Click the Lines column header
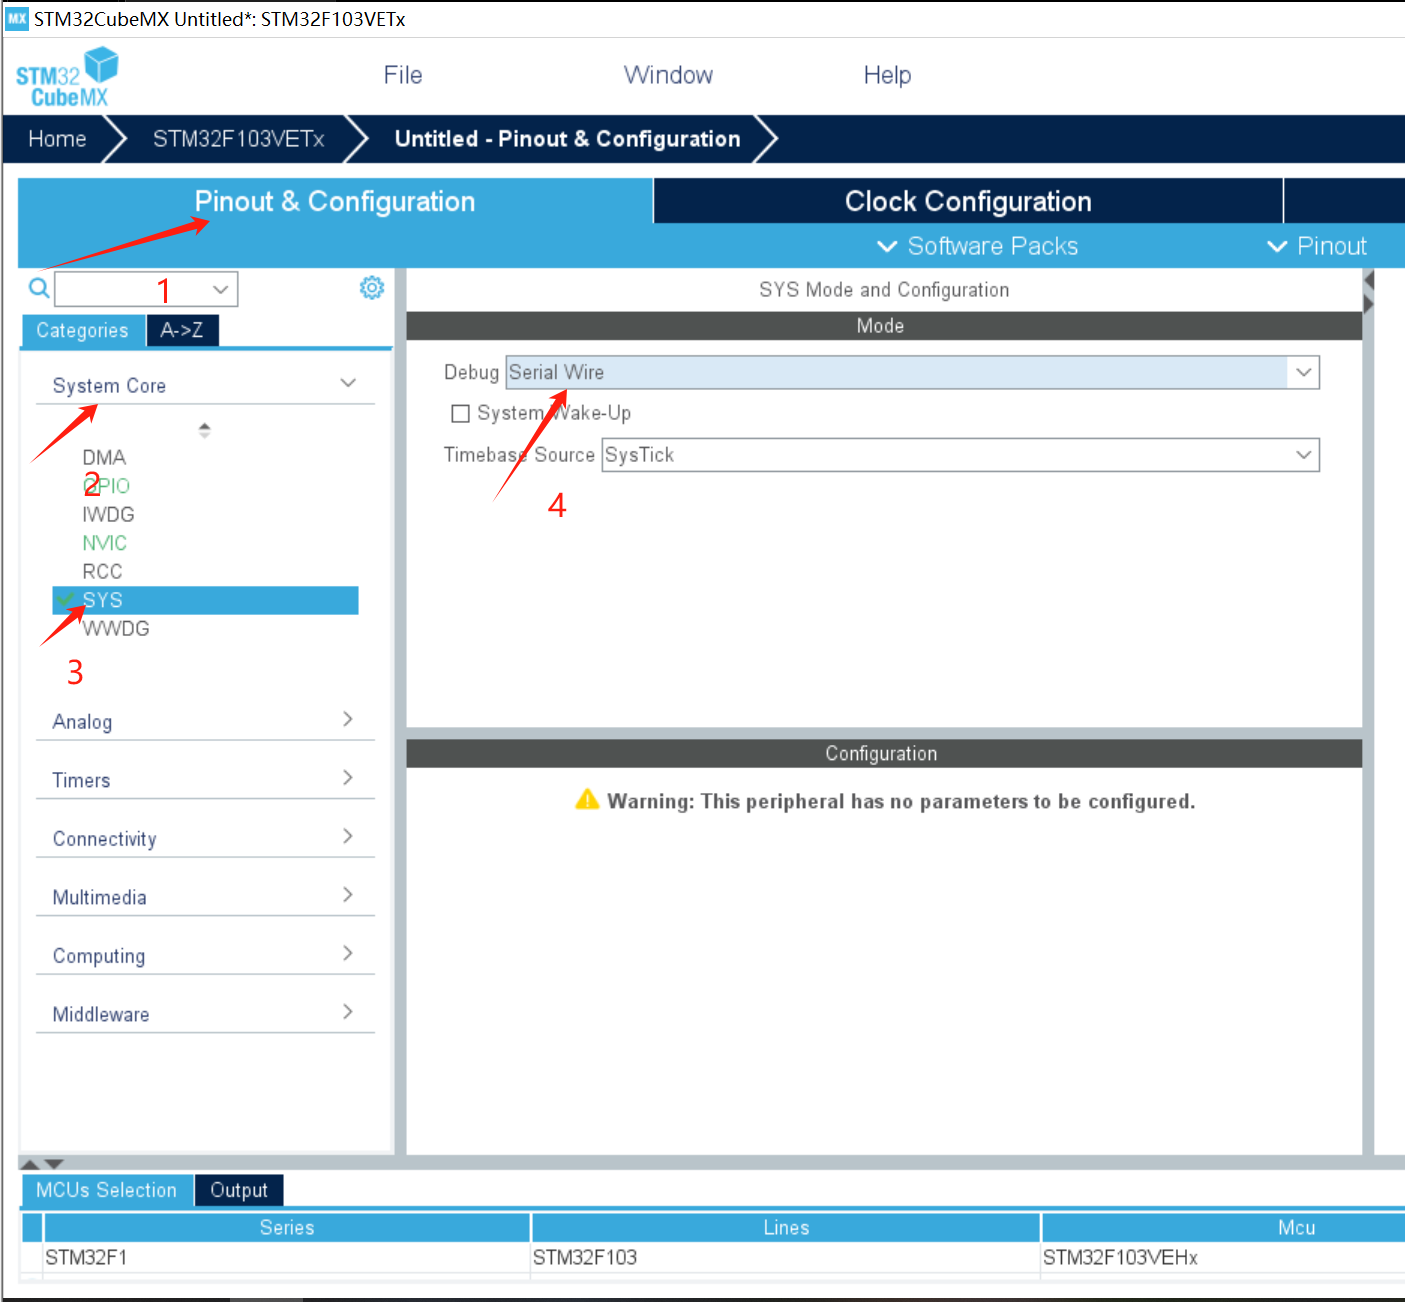The width and height of the screenshot is (1405, 1302). point(786,1227)
